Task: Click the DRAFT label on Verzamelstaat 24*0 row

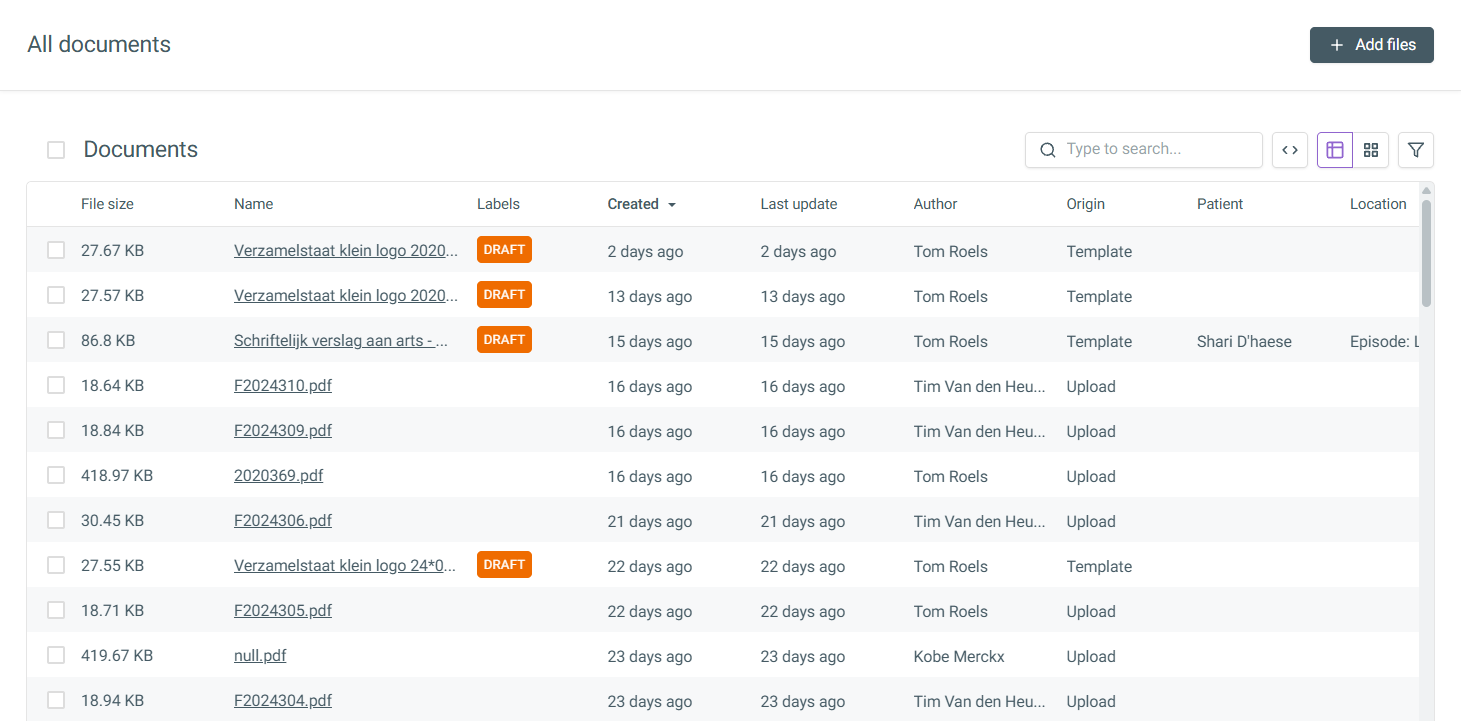Action: pos(504,565)
